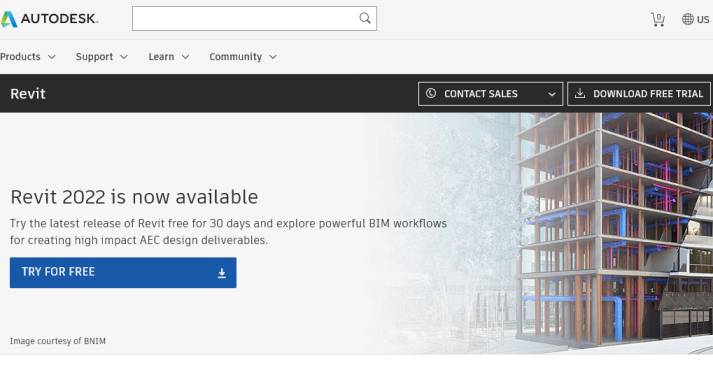This screenshot has width=713, height=370.
Task: Click Download Free Trial label
Action: point(648,94)
